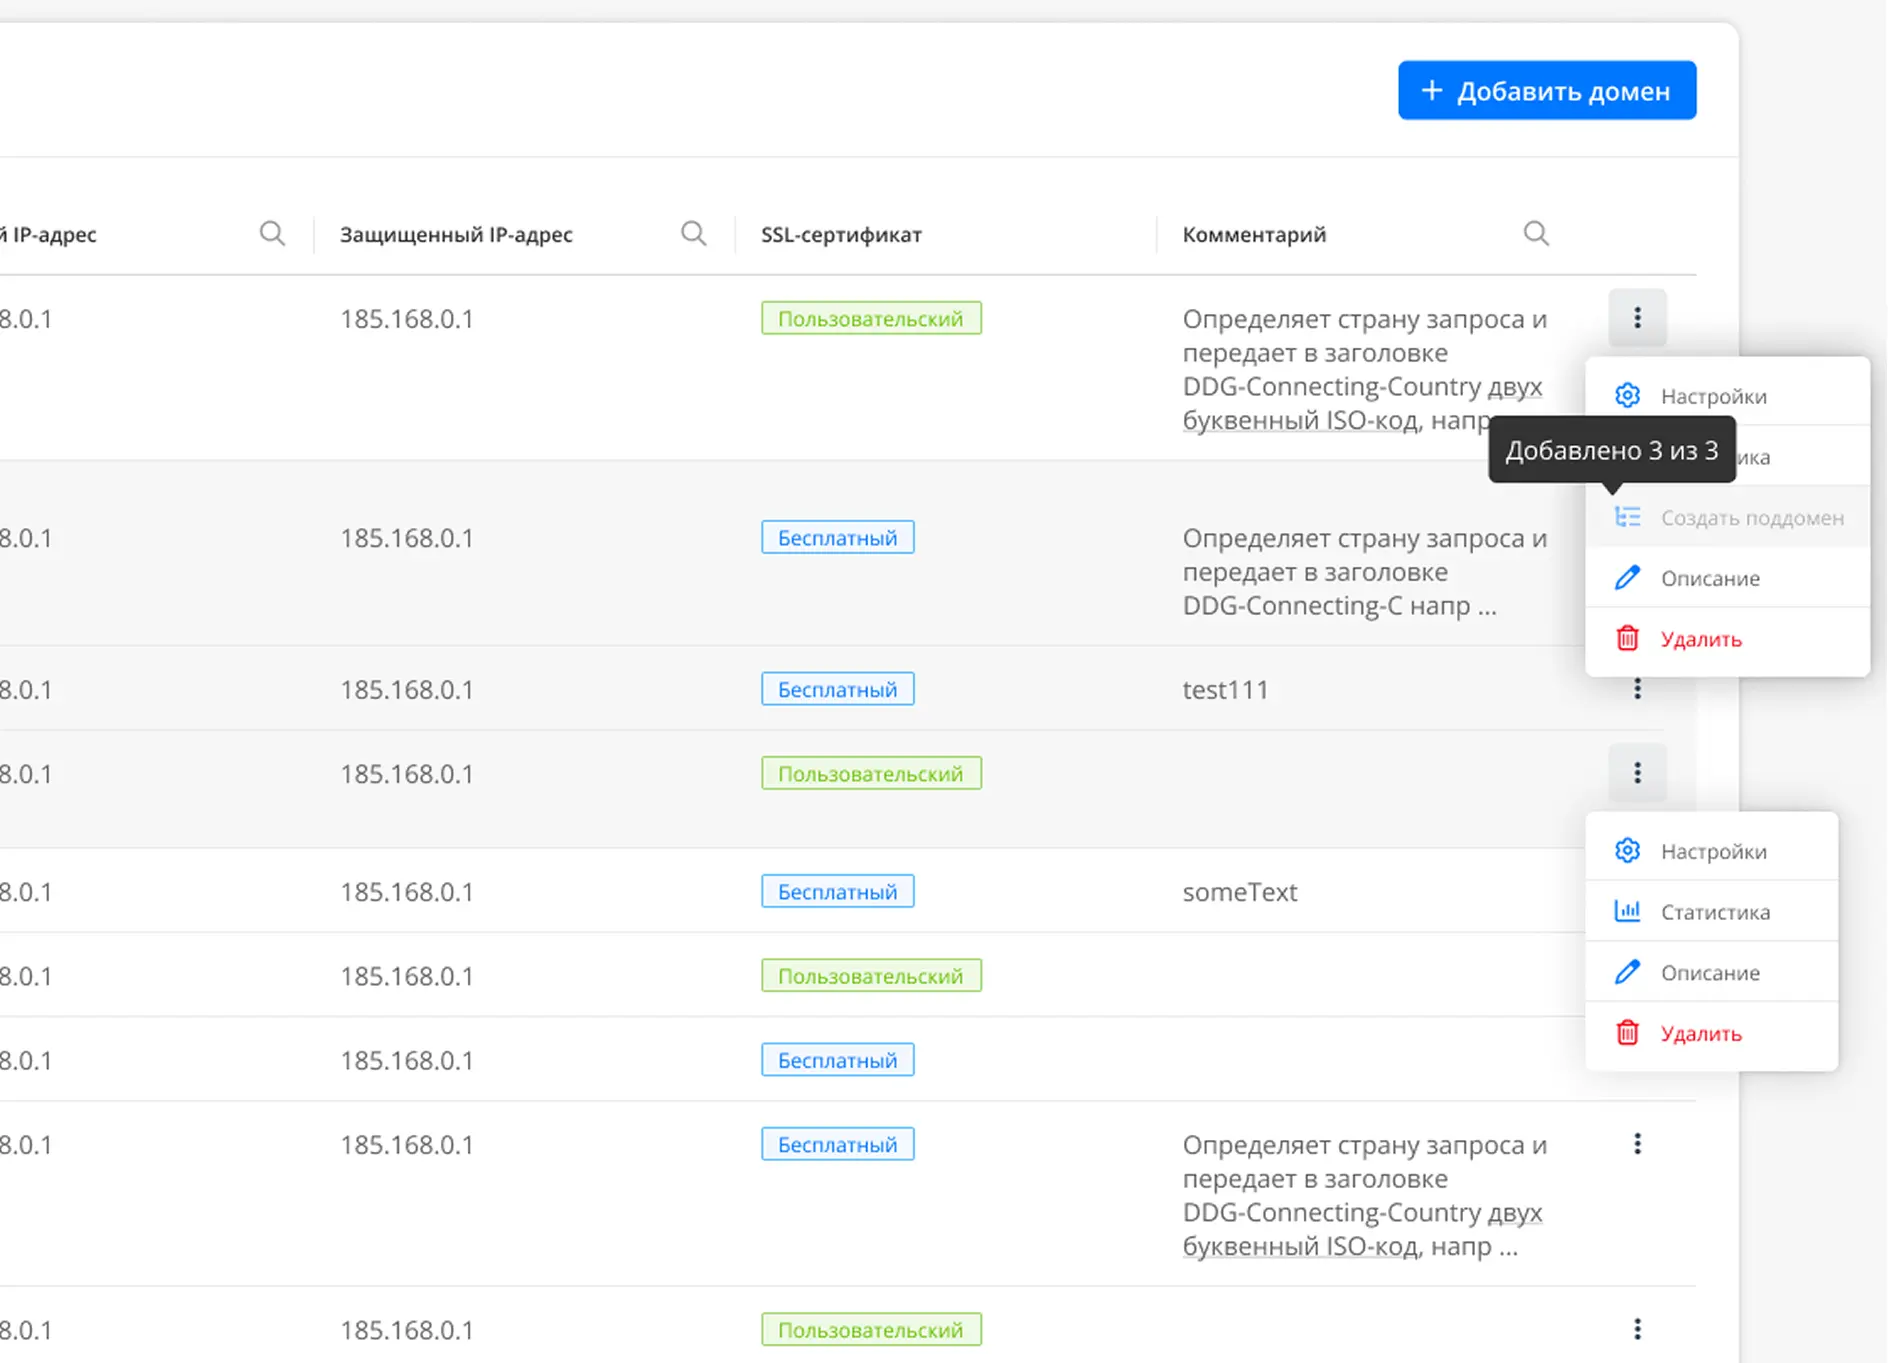Click comment 'test111'
This screenshot has height=1363, width=1888.
coord(1225,689)
